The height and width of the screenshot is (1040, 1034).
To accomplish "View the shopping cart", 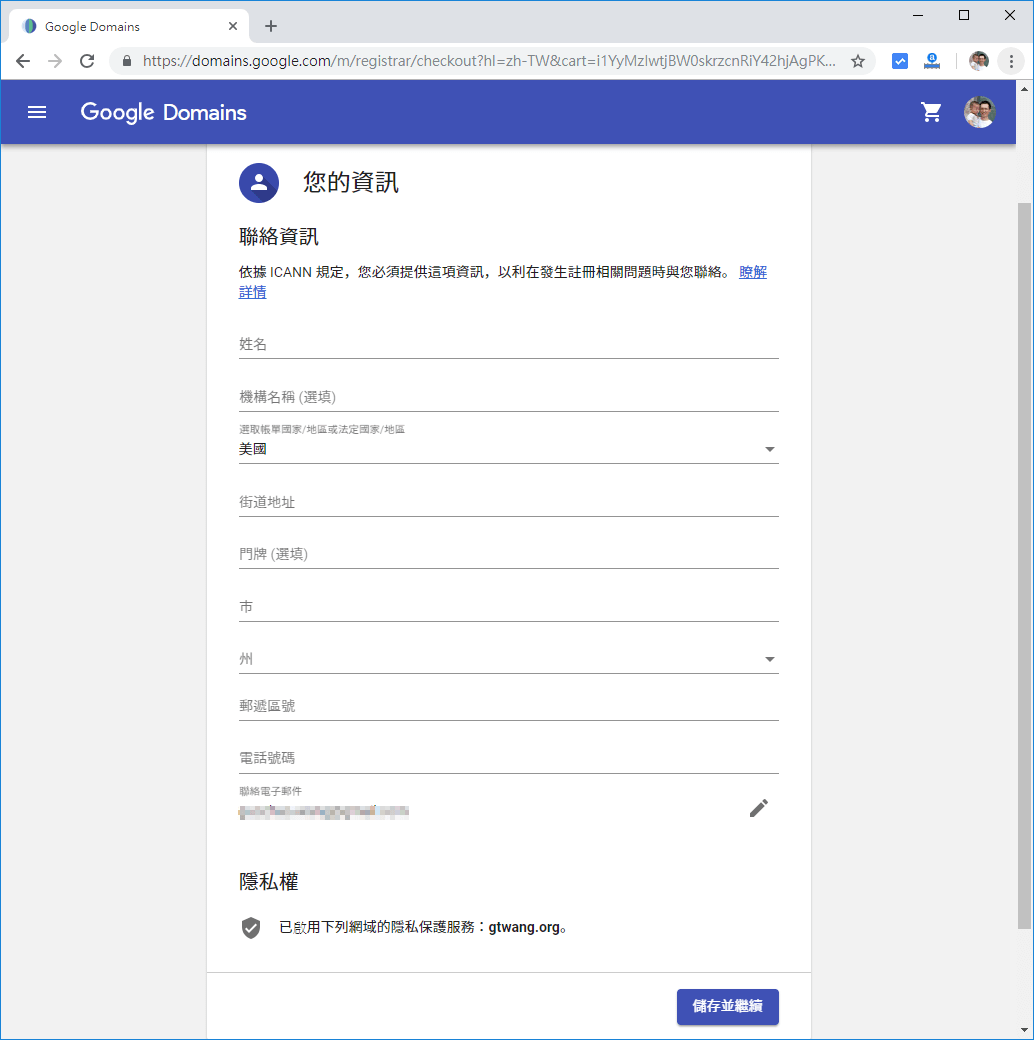I will point(931,112).
